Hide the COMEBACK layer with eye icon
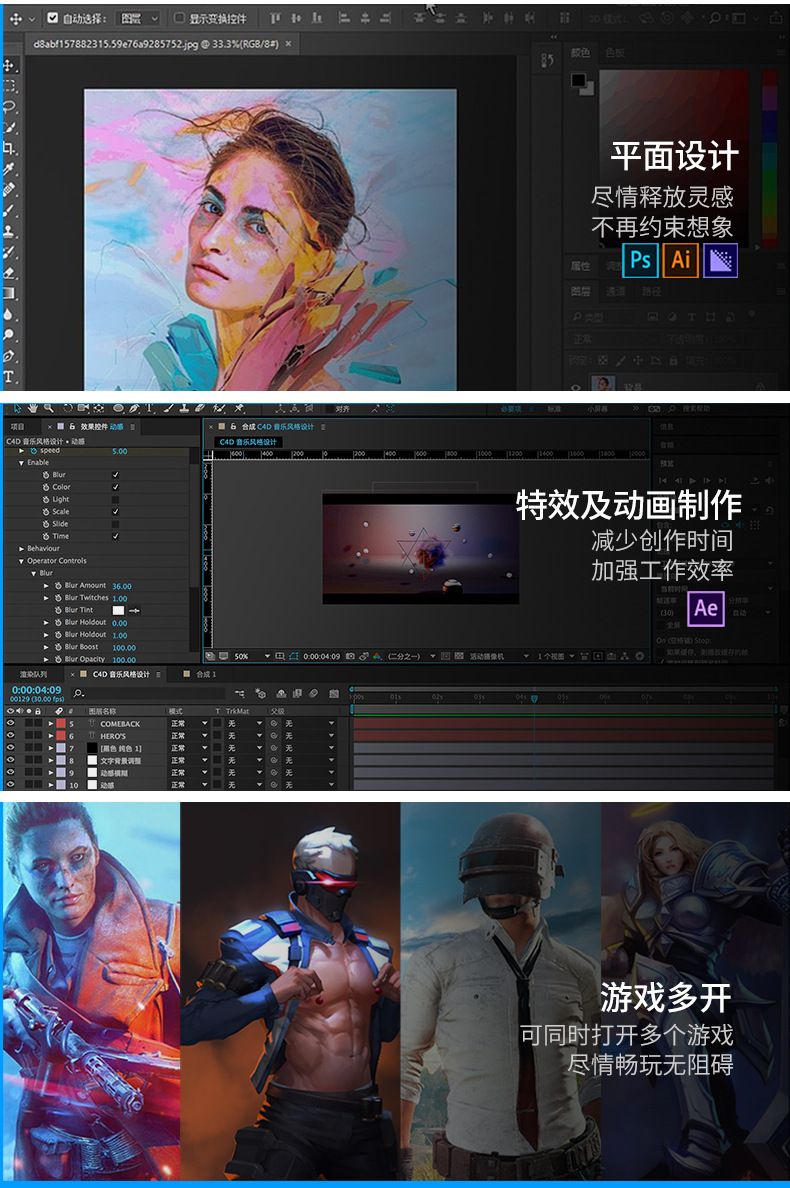 click(x=10, y=723)
